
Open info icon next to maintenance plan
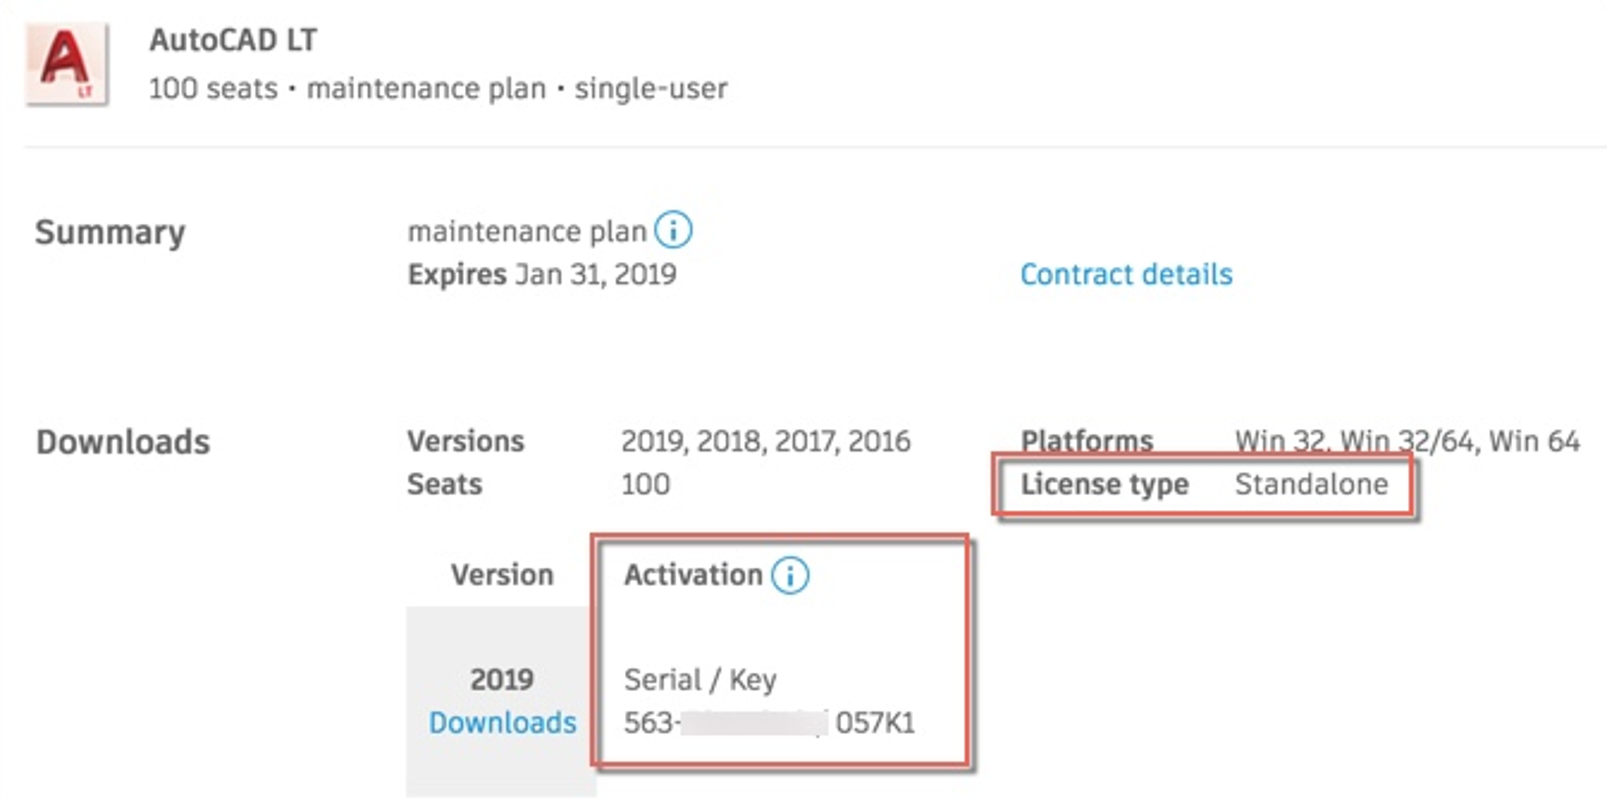point(673,230)
